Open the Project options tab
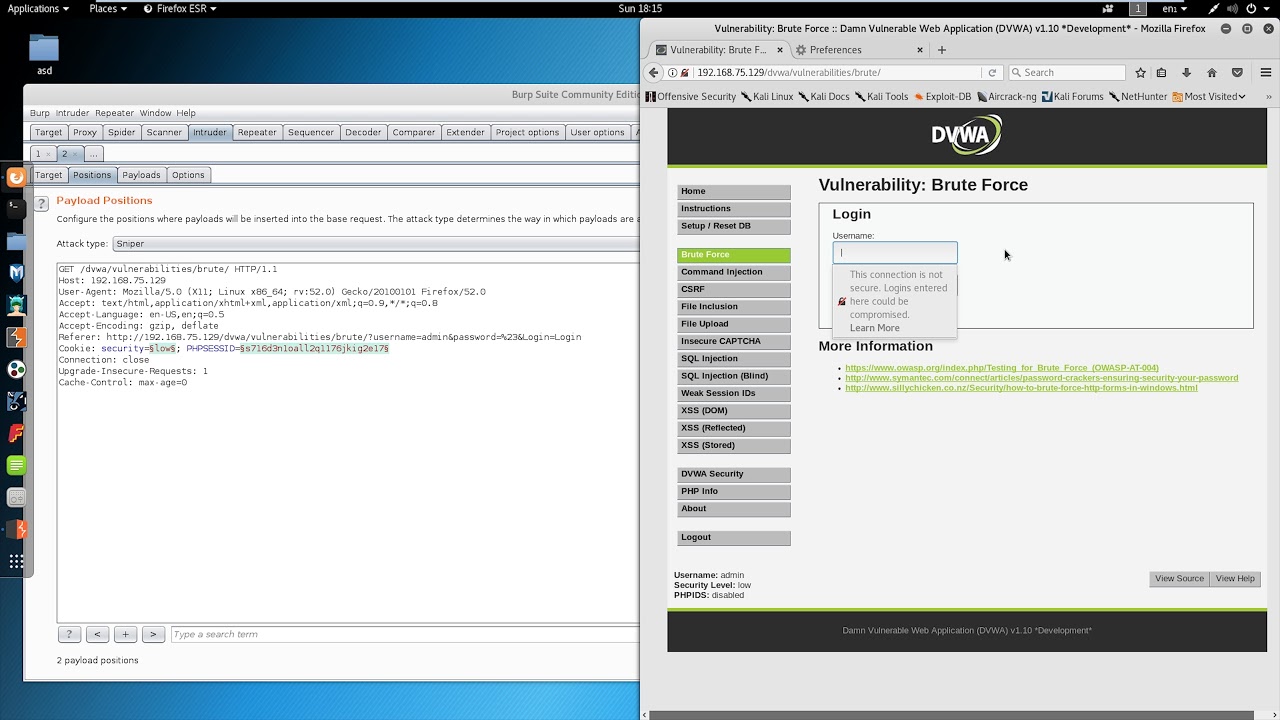This screenshot has width=1280, height=720. (527, 132)
